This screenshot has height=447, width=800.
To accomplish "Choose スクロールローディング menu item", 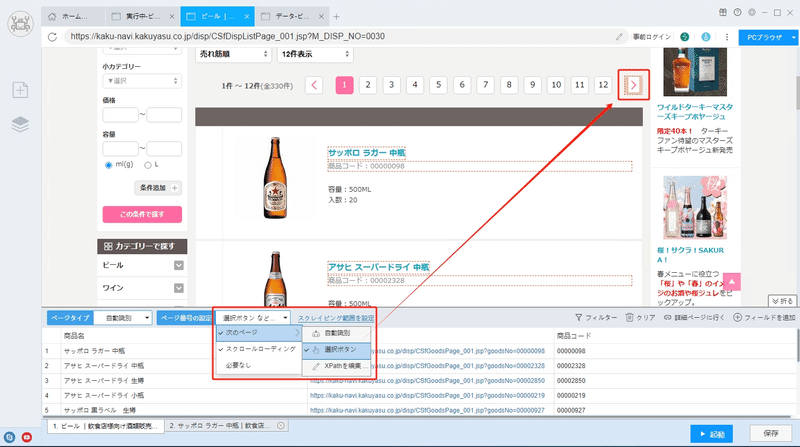I will [259, 349].
